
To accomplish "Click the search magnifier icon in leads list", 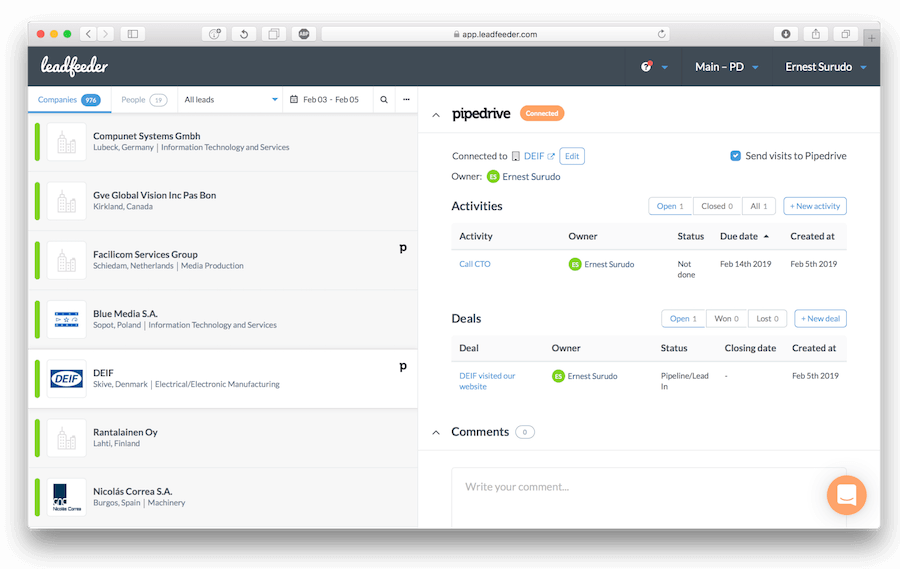I will pyautogui.click(x=384, y=99).
